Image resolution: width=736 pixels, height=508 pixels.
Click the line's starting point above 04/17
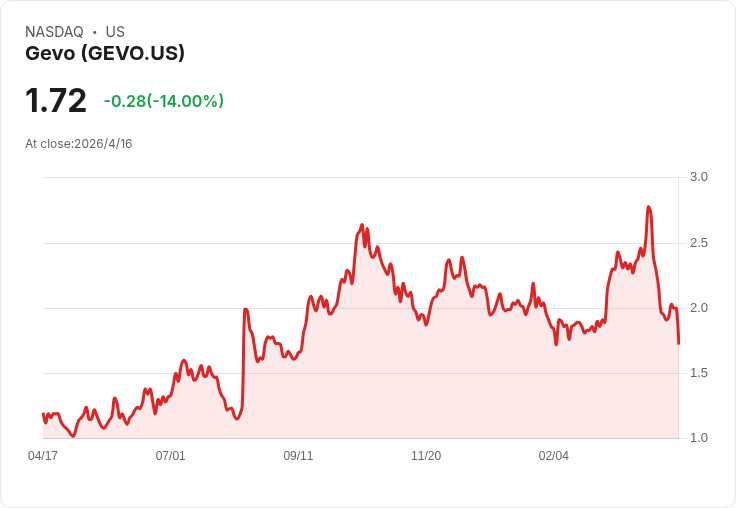[43, 413]
